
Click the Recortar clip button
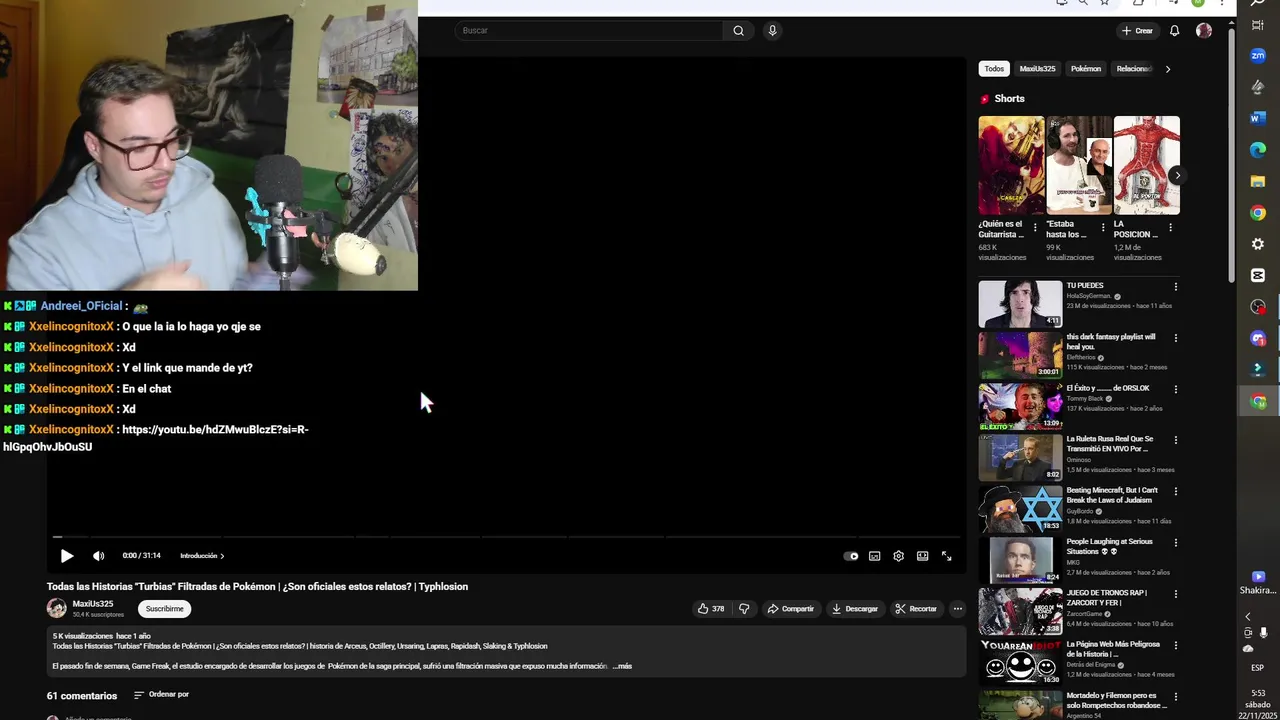(916, 609)
